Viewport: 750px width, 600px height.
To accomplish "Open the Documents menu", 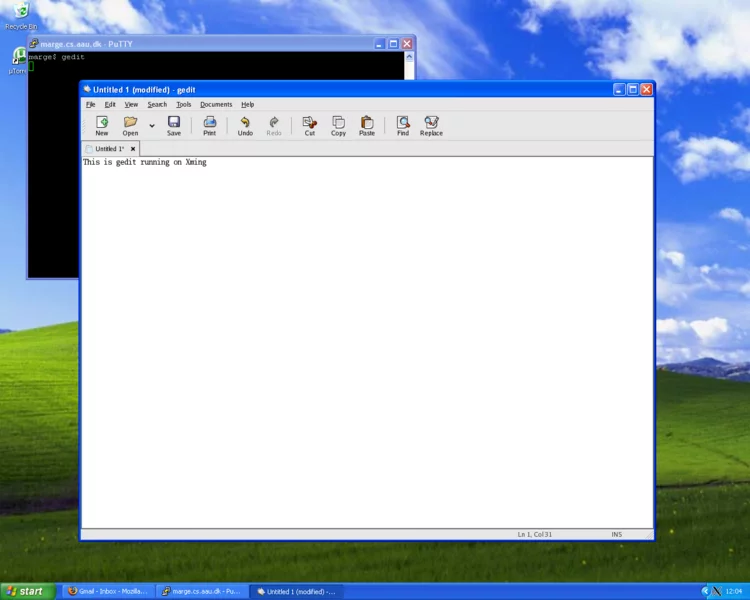I will (216, 104).
